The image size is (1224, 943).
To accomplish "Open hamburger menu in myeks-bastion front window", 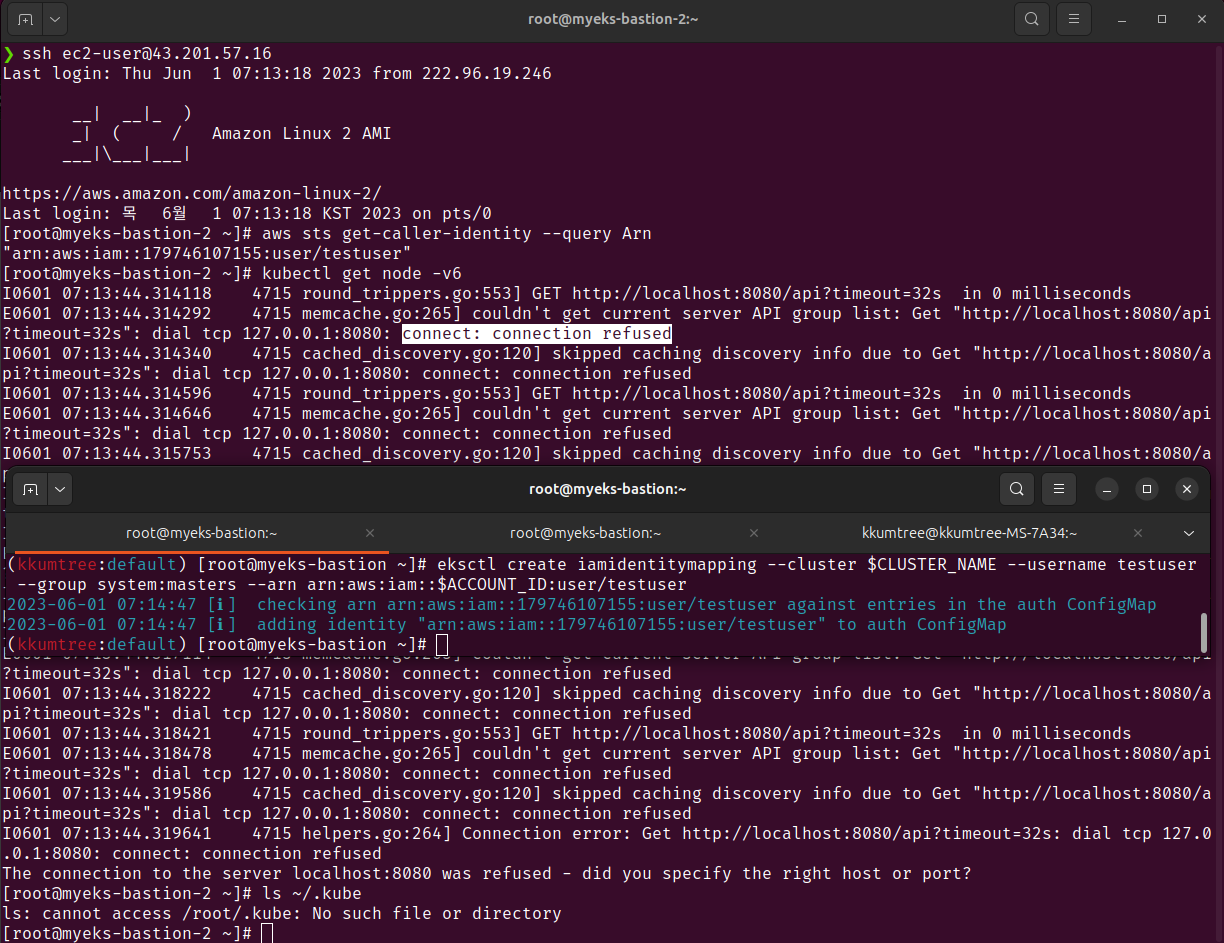I will pos(1059,489).
